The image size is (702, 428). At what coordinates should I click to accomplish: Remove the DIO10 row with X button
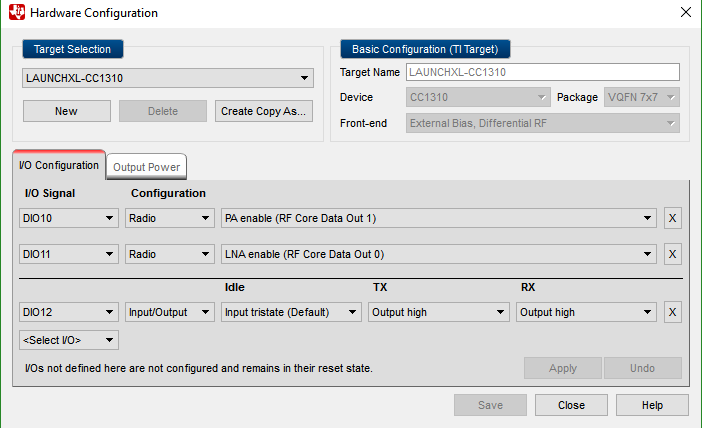click(673, 218)
